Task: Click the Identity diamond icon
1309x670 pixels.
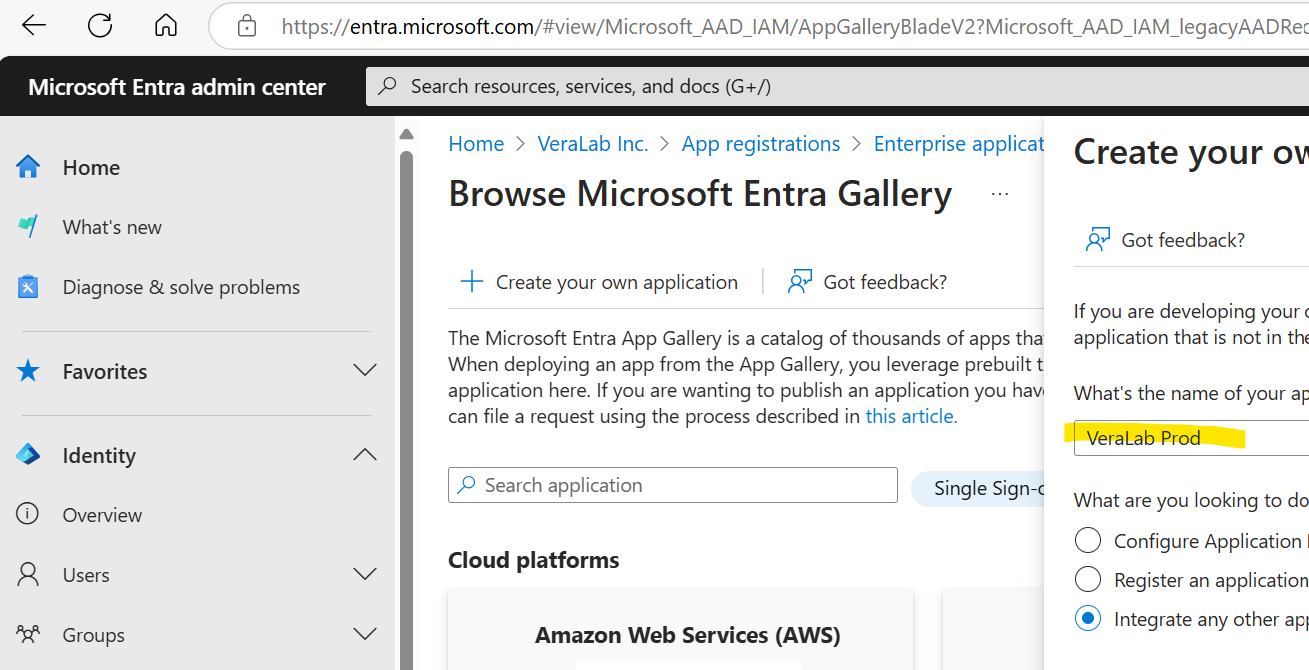Action: pos(28,455)
